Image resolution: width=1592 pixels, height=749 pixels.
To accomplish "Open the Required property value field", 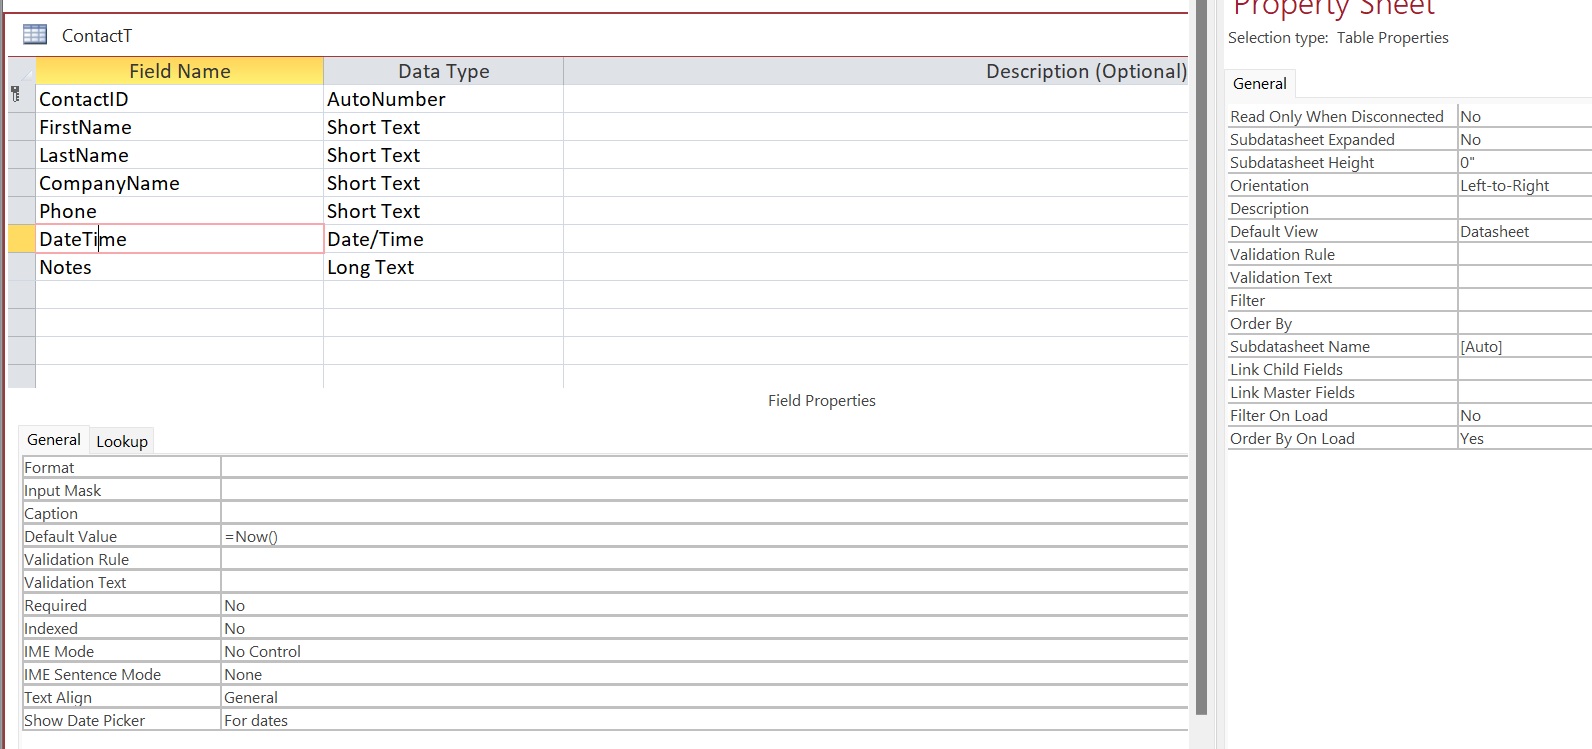I will pyautogui.click(x=700, y=606).
